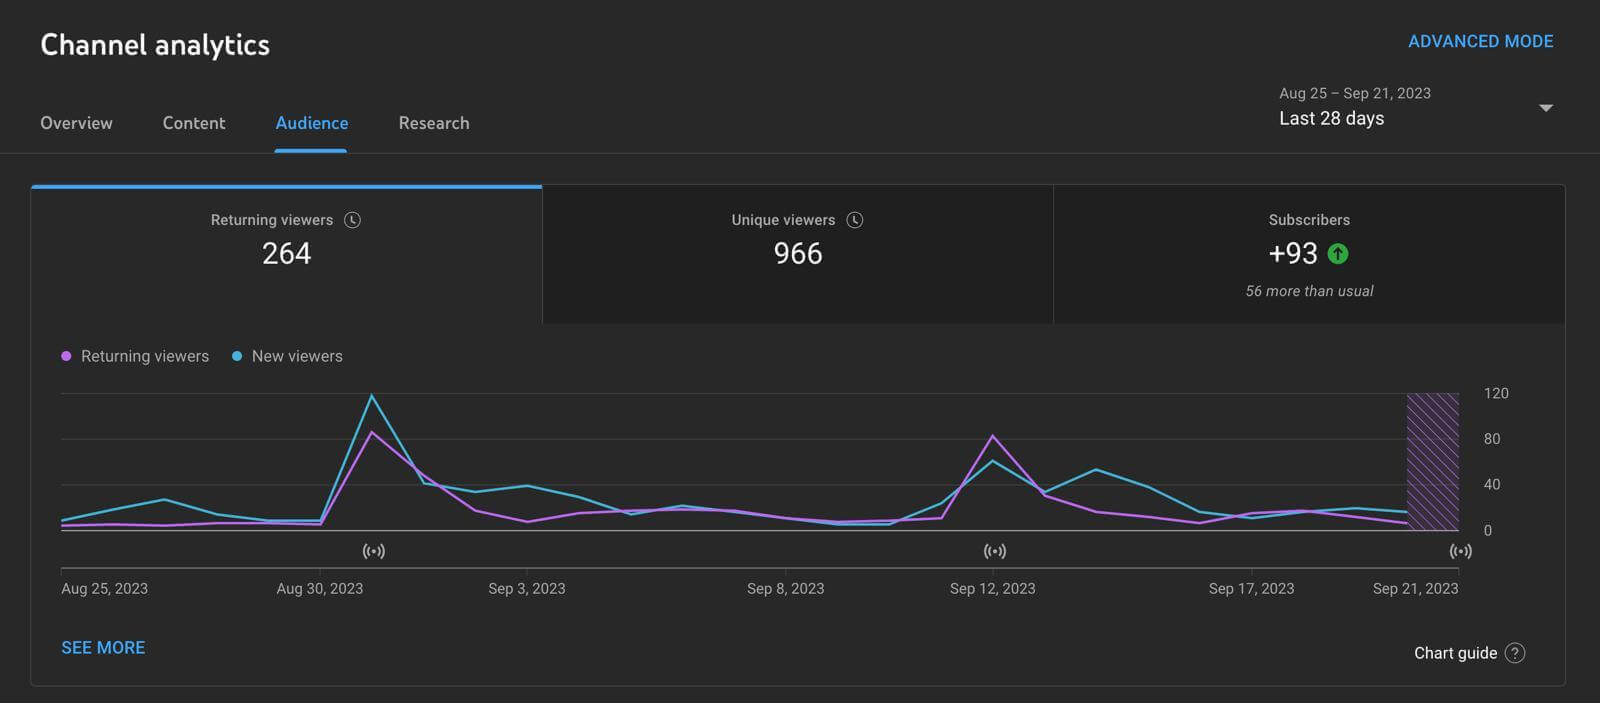Click the Aug 25, 2023 axis label

coord(104,589)
